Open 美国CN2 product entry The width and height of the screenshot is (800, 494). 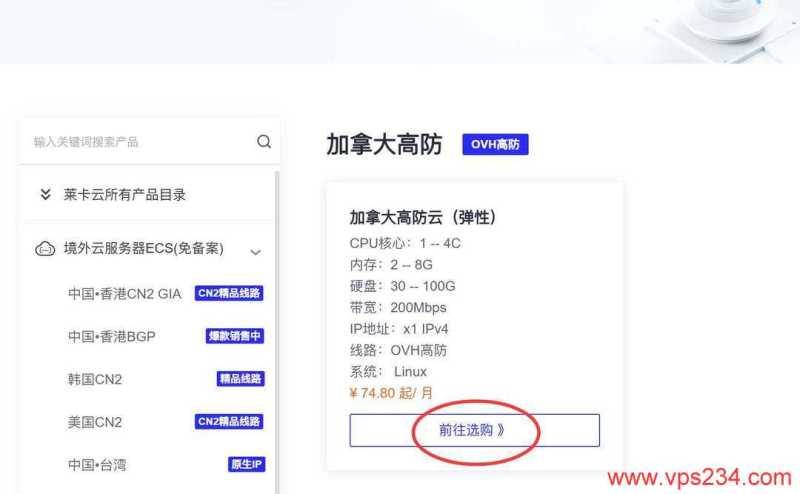point(95,423)
